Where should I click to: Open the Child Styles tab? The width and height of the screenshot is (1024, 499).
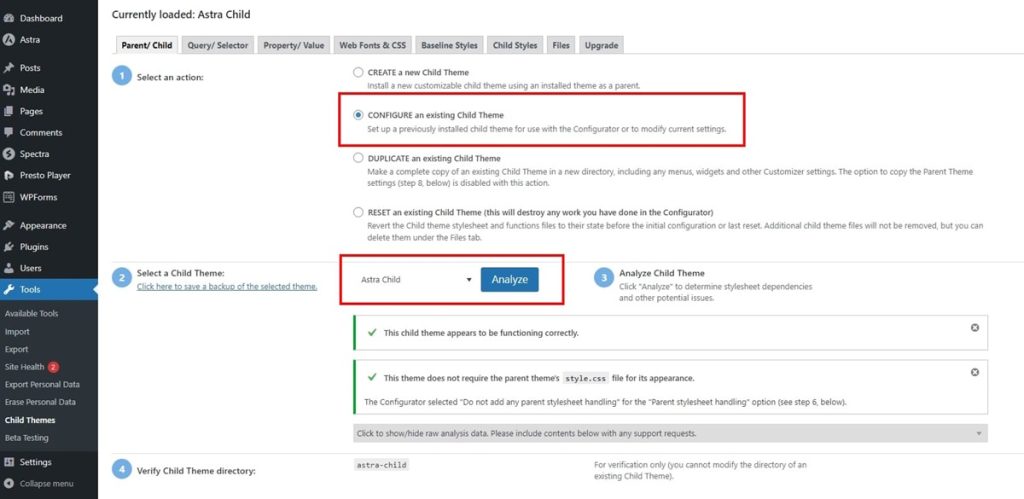[x=515, y=45]
